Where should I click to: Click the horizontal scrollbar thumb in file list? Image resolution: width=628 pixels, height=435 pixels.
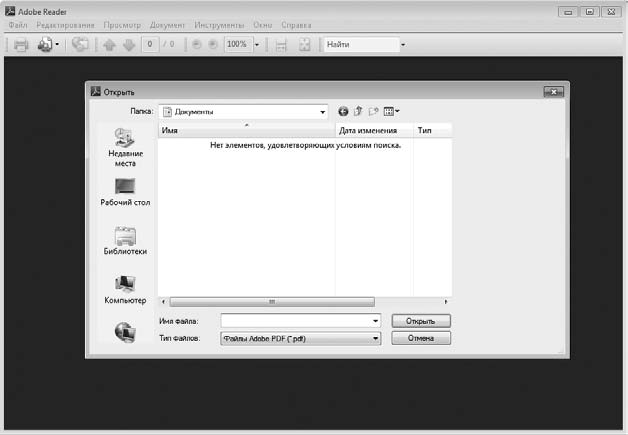[272, 302]
